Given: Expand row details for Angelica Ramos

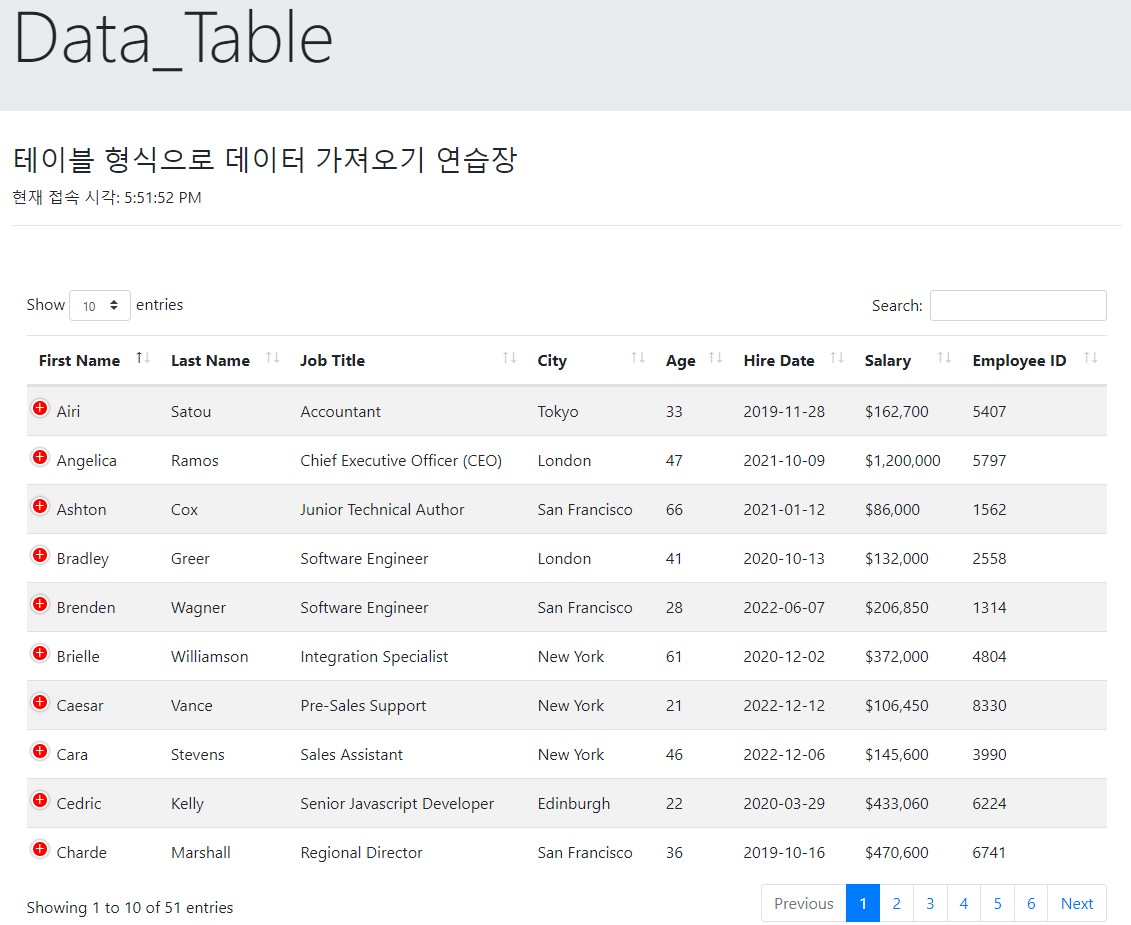Looking at the screenshot, I should pos(40,458).
